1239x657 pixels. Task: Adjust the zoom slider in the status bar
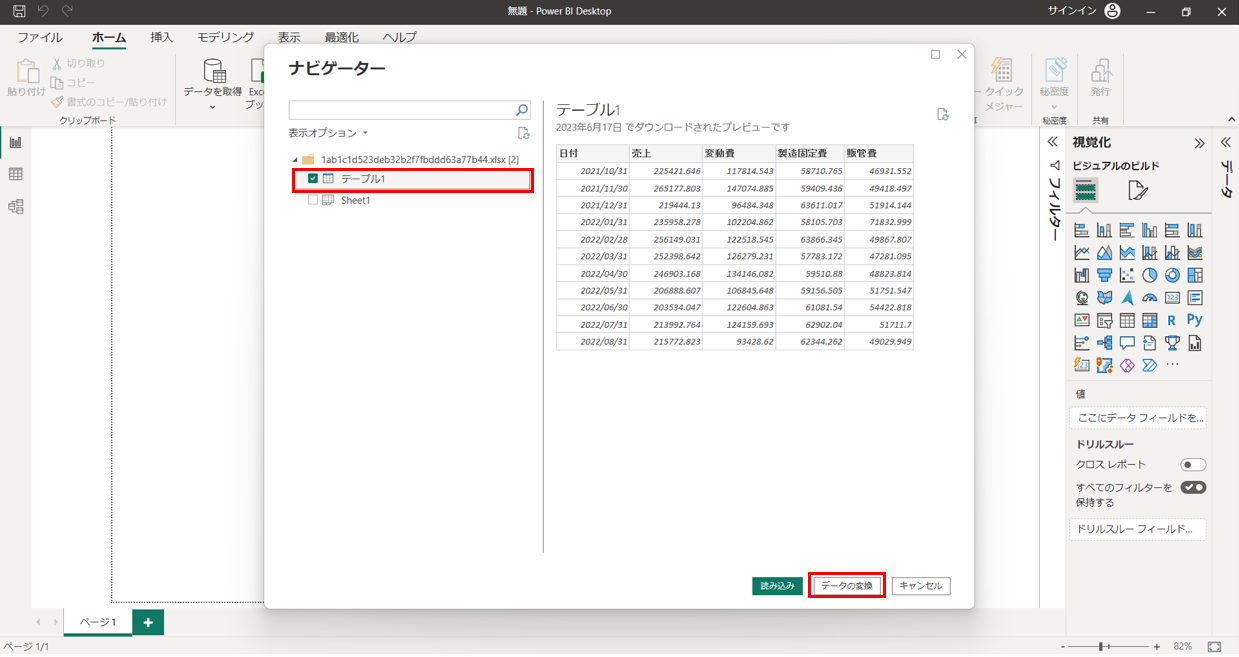(1101, 647)
